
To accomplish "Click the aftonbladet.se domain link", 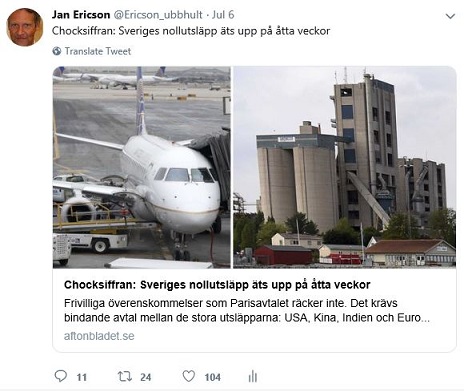I will (99, 336).
